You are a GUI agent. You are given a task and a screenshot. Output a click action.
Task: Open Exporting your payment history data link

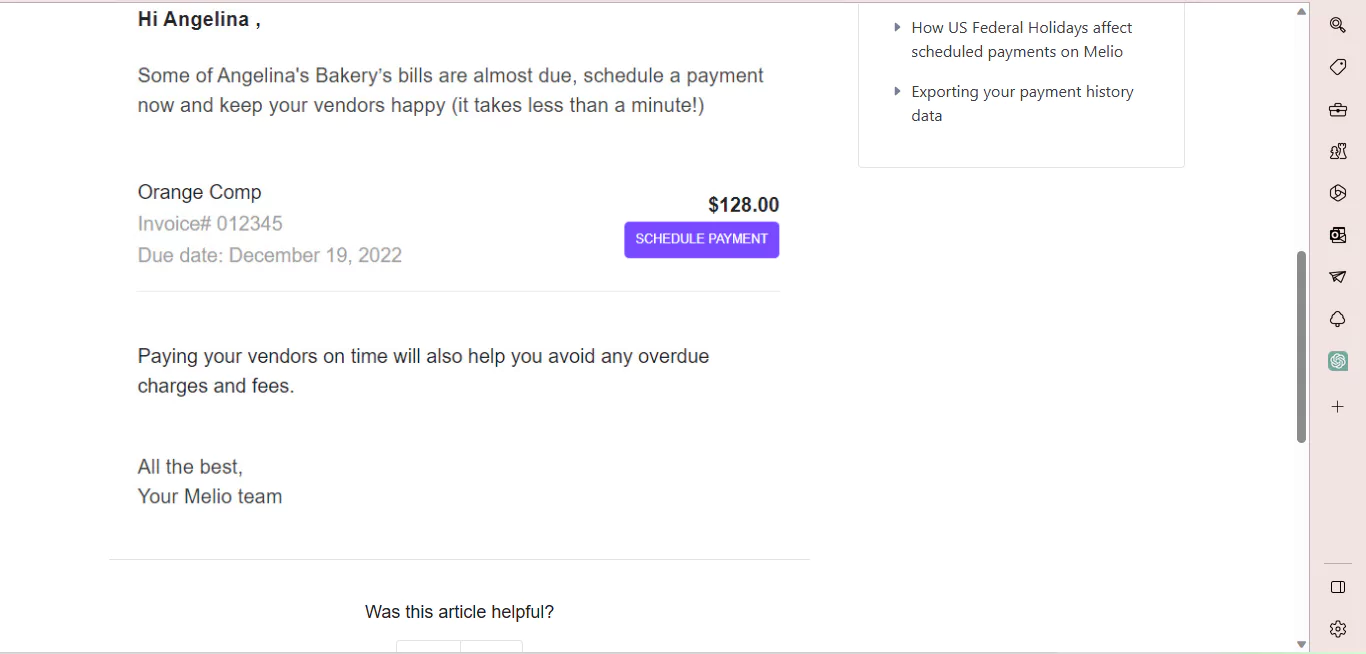click(x=1022, y=104)
